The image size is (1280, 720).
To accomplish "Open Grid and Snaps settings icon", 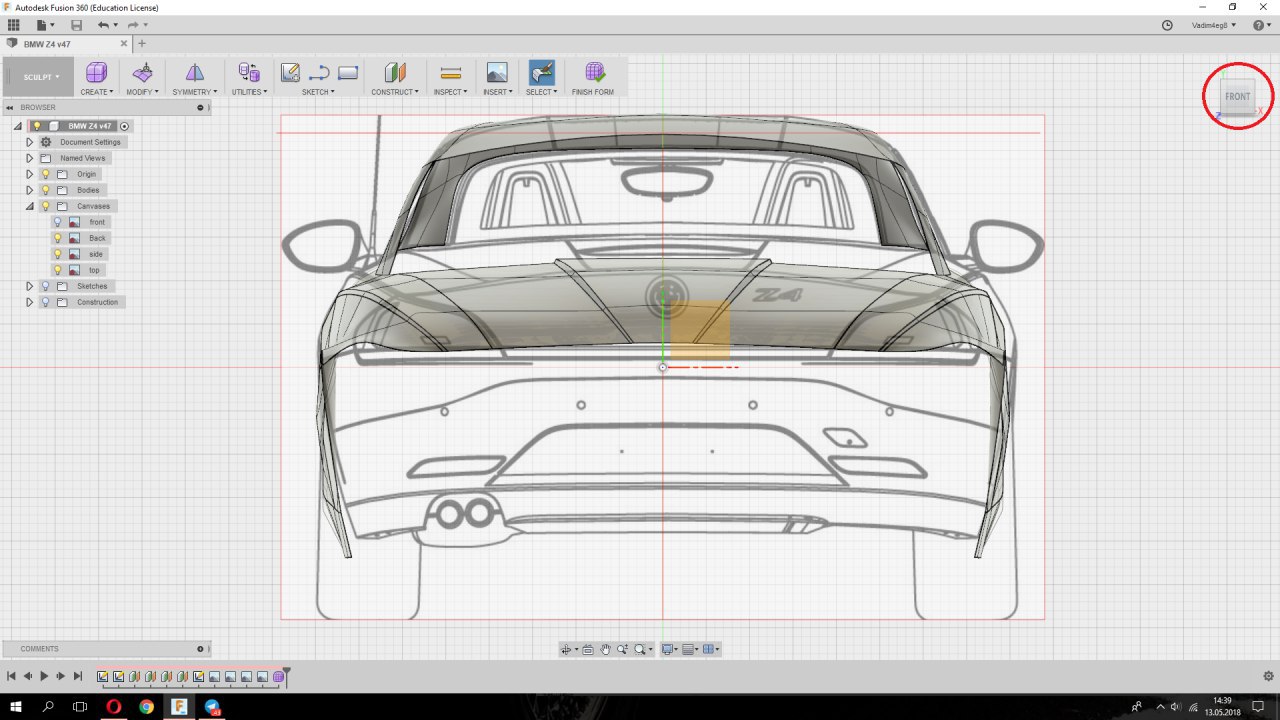I will (x=689, y=649).
